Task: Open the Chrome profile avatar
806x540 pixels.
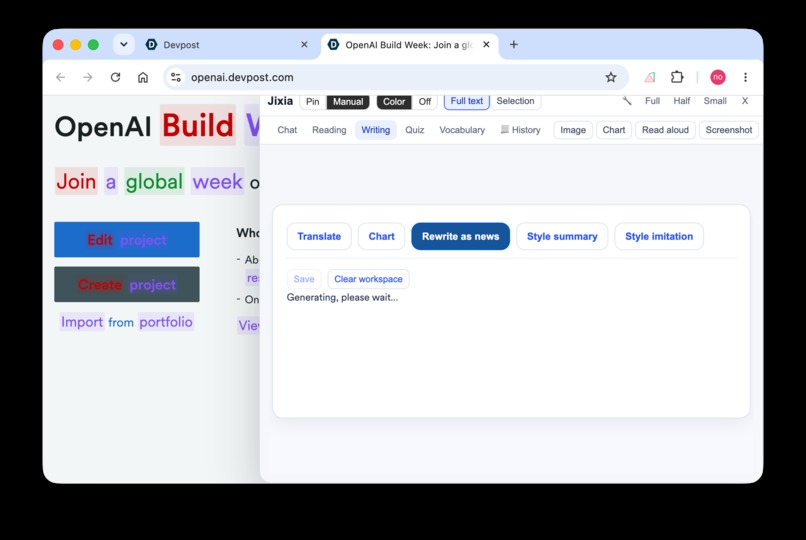Action: click(x=718, y=77)
